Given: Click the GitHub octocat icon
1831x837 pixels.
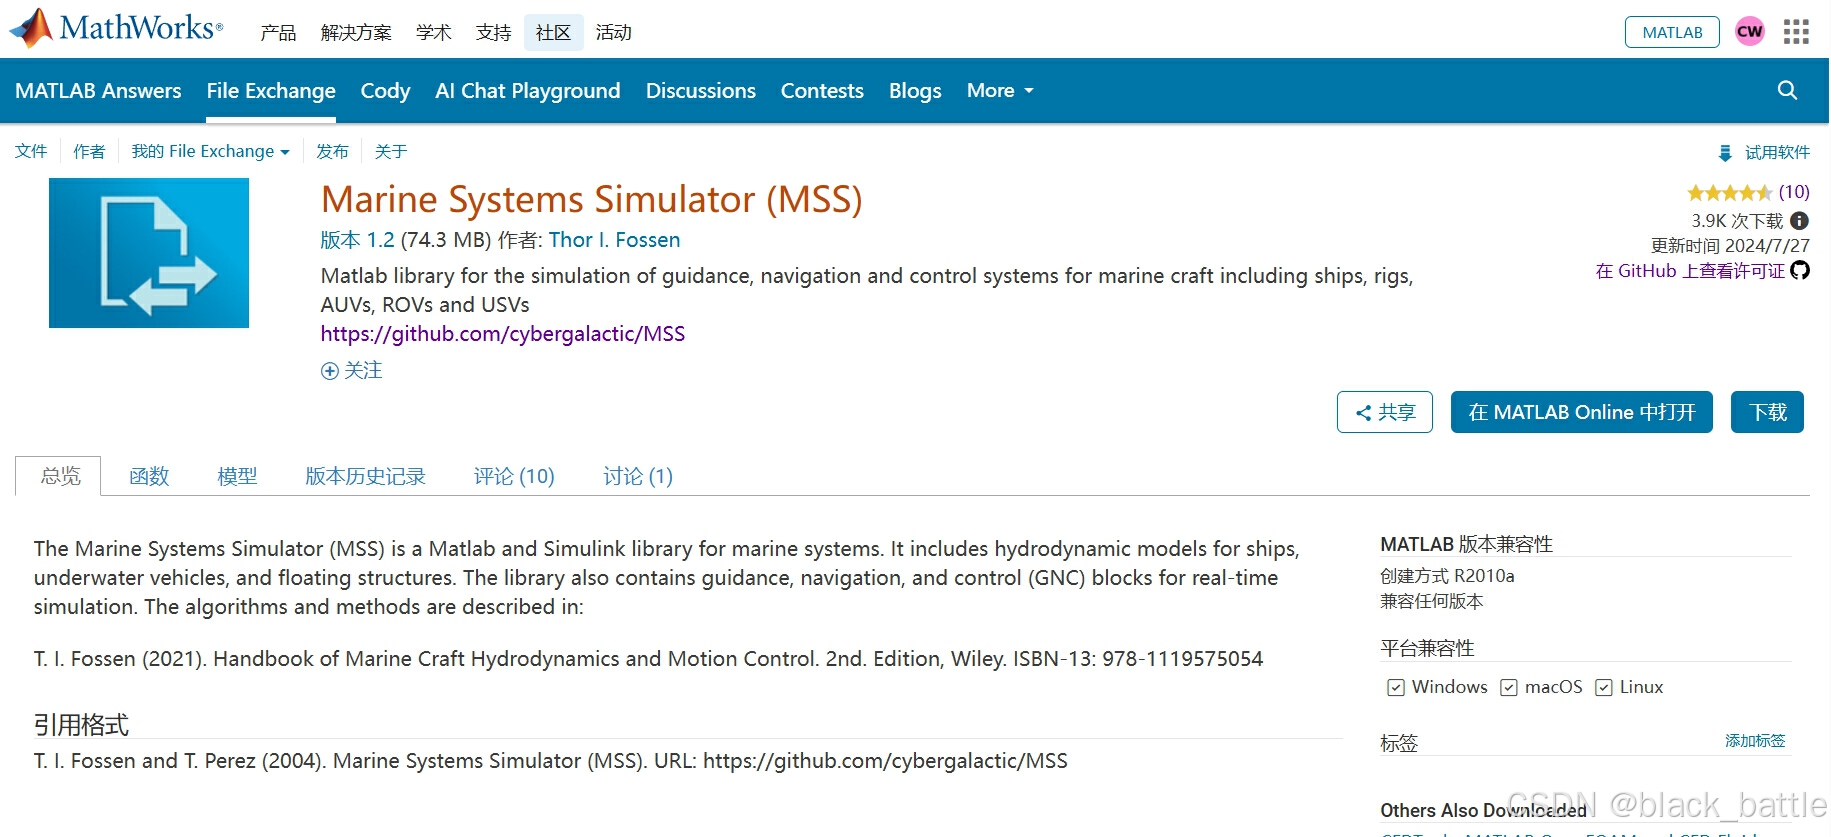Looking at the screenshot, I should click(1800, 270).
